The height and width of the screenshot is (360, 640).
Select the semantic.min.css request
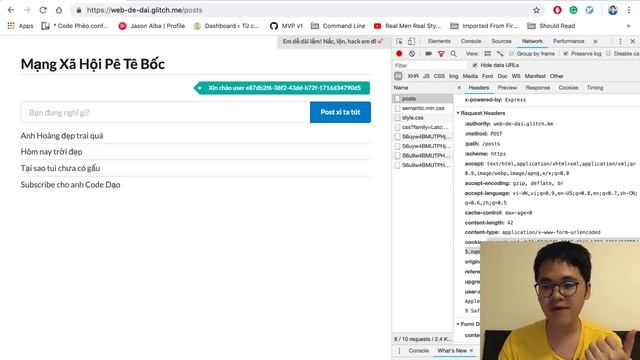point(422,108)
